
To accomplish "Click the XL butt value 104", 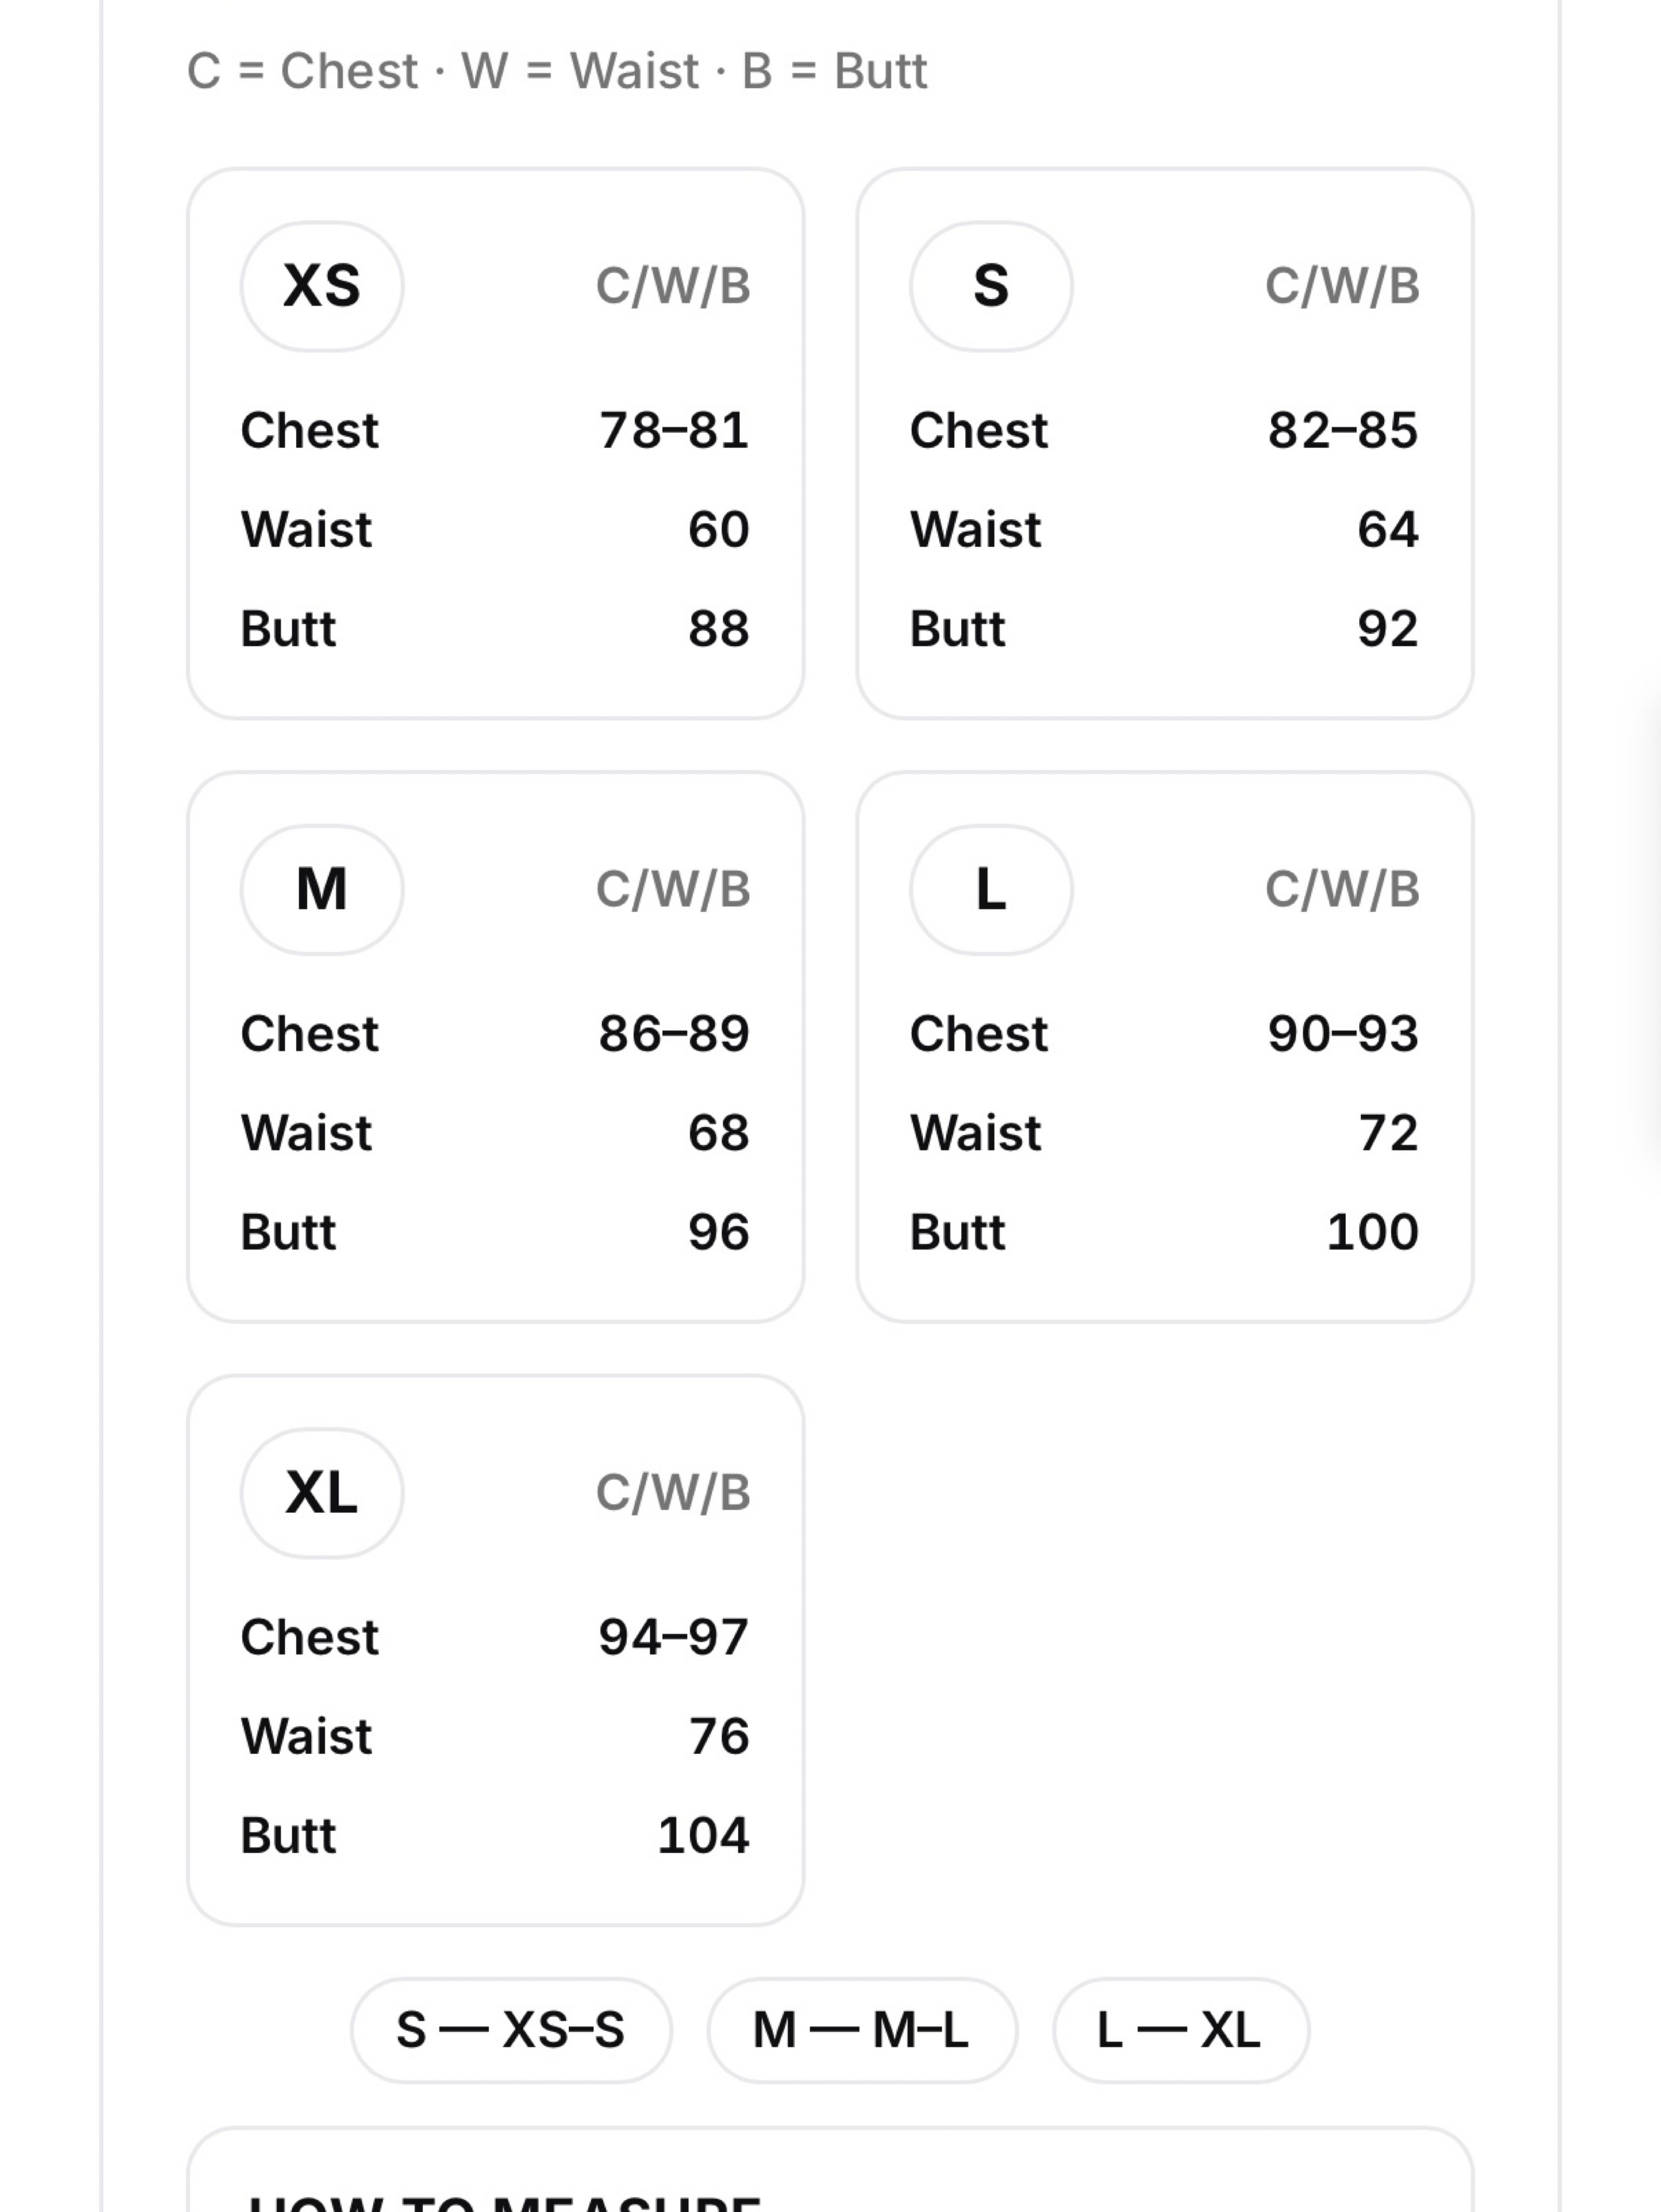I will pos(704,1836).
